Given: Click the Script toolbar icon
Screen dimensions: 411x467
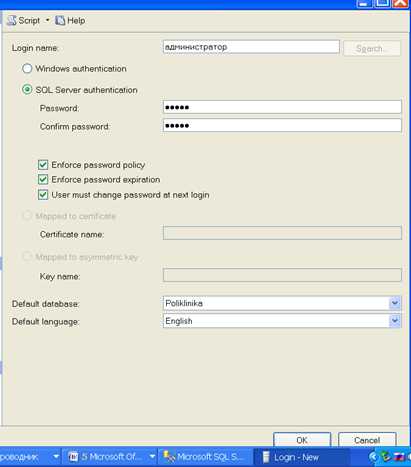Looking at the screenshot, I should pyautogui.click(x=12, y=20).
